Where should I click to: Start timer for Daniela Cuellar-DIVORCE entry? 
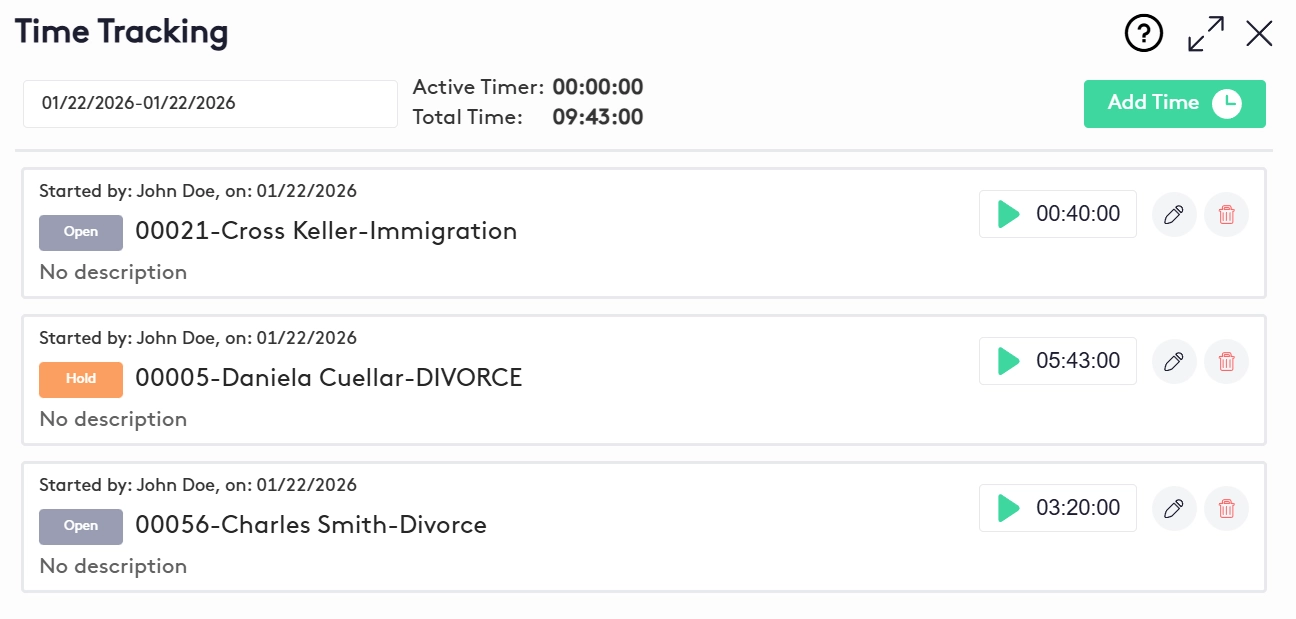click(x=1009, y=361)
